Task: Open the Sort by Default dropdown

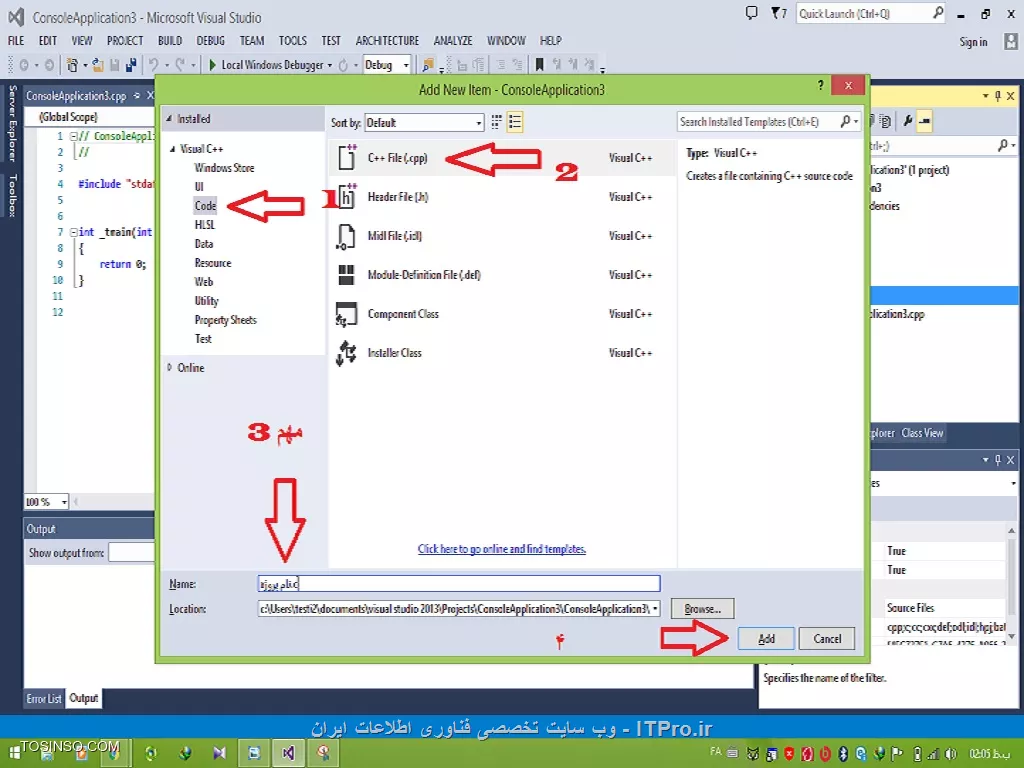Action: click(x=424, y=123)
